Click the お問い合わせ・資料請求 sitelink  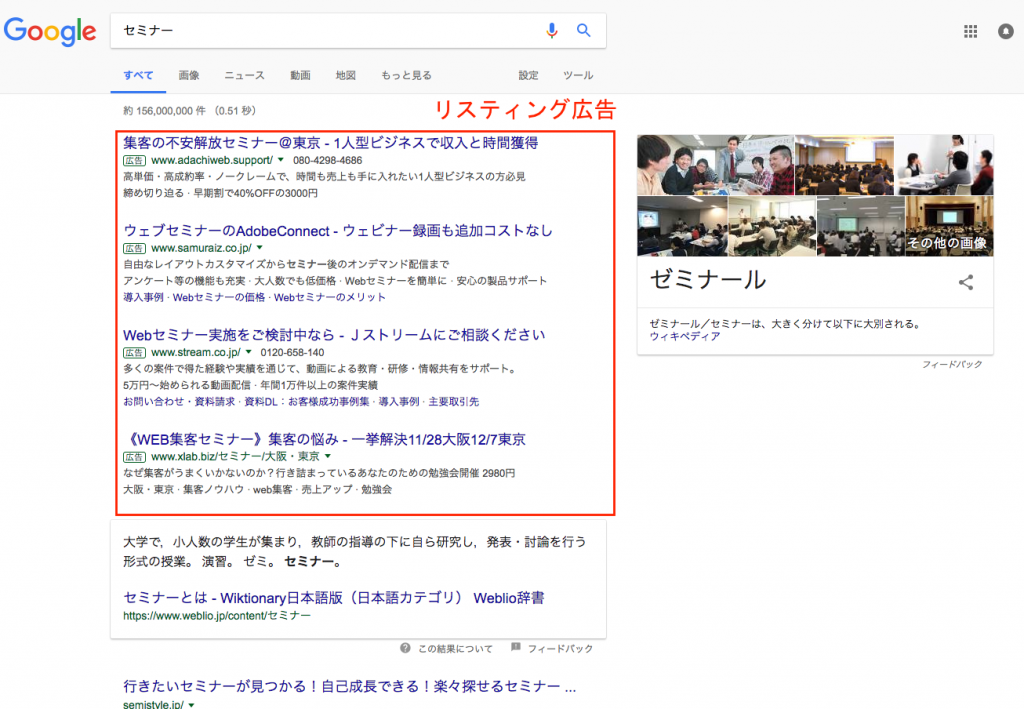pos(179,402)
